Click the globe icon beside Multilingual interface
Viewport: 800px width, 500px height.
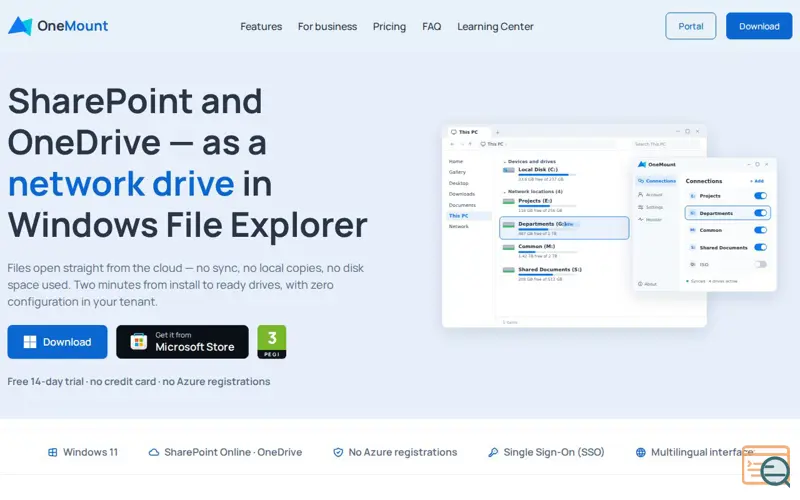click(x=640, y=452)
